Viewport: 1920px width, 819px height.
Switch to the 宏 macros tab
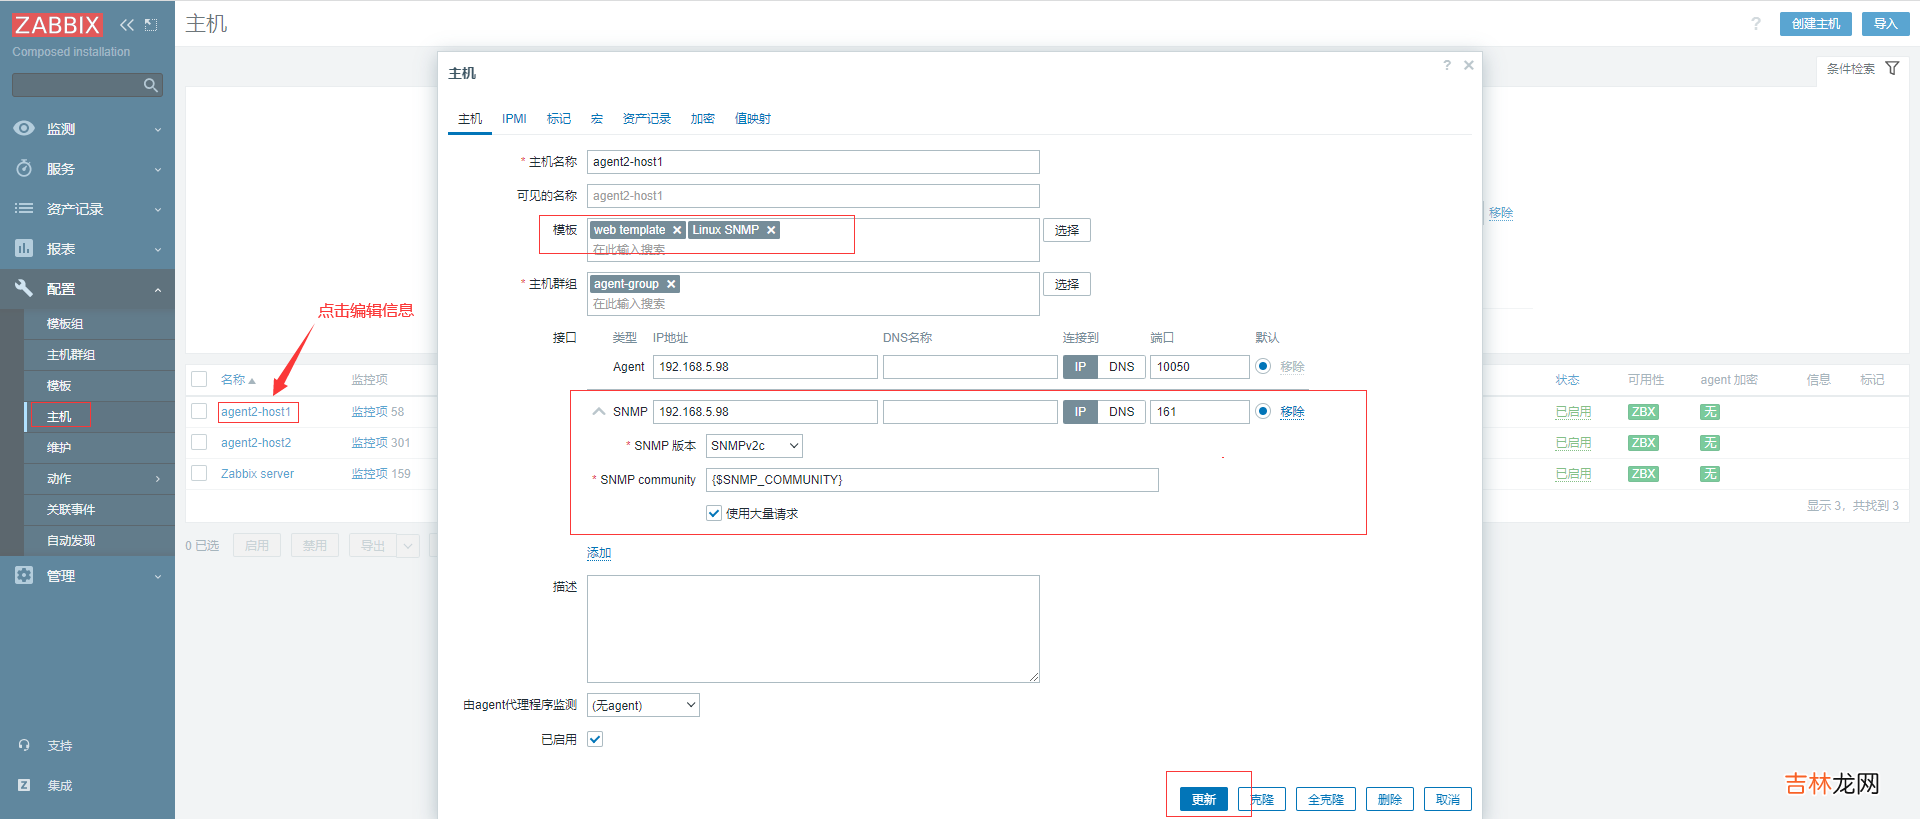tap(597, 119)
